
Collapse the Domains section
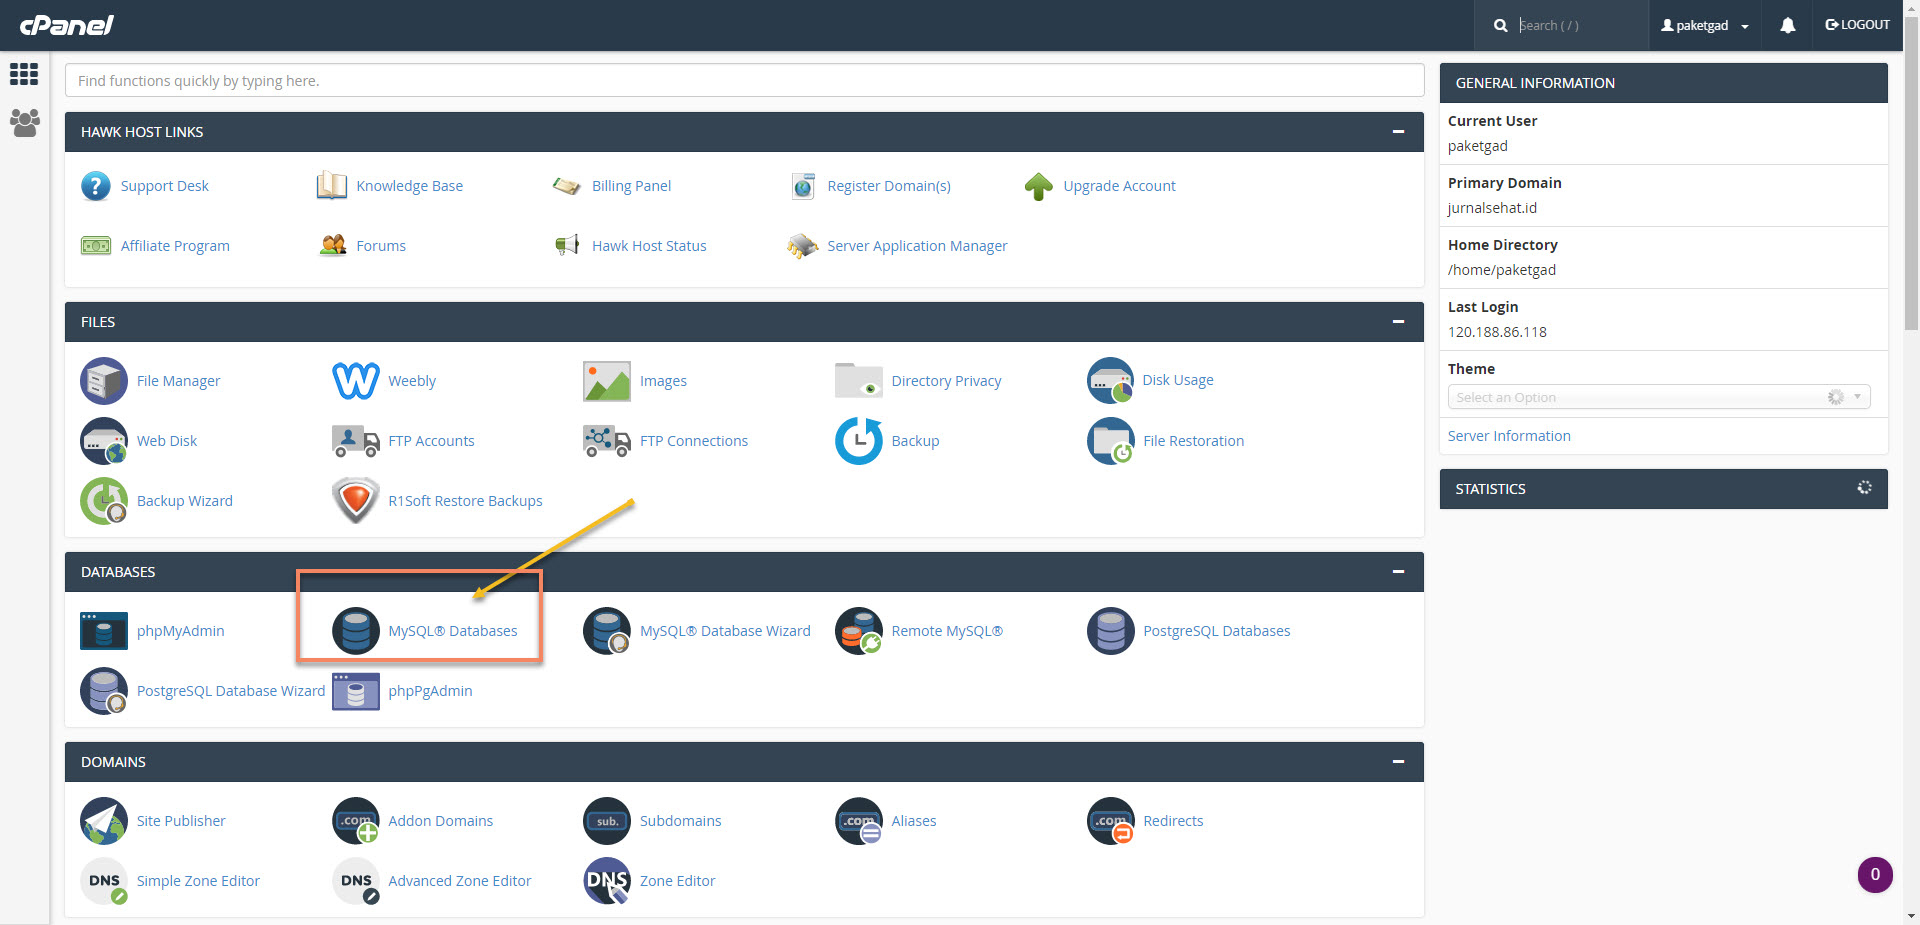coord(1398,762)
